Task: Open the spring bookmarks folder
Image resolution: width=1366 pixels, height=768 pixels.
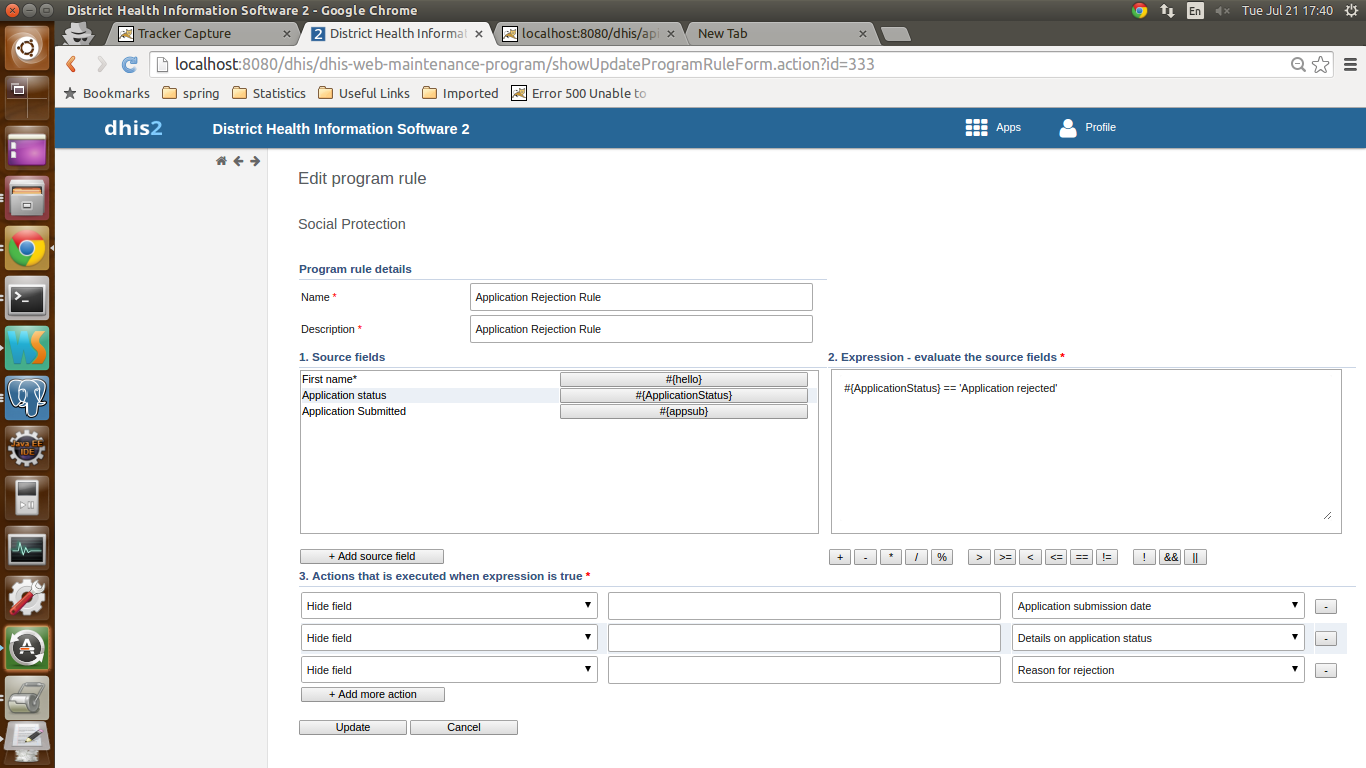Action: coord(190,93)
